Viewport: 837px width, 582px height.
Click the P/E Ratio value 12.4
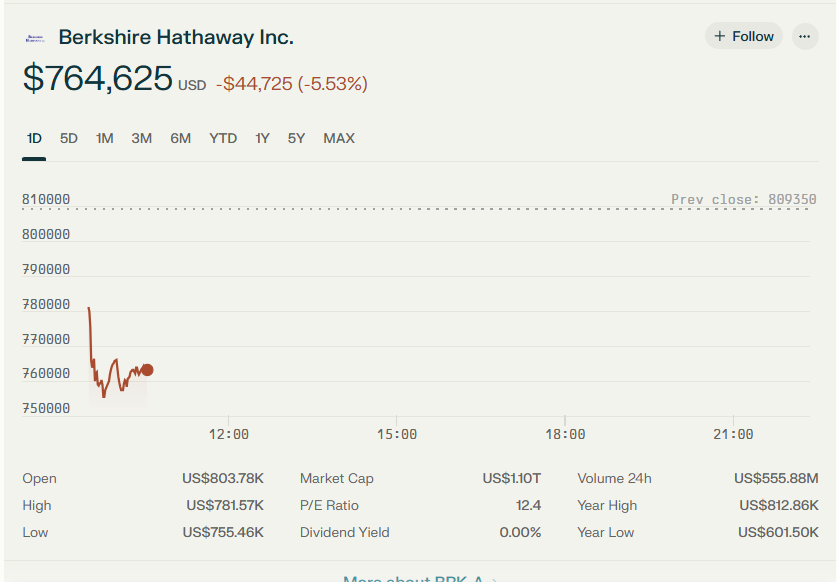point(528,505)
